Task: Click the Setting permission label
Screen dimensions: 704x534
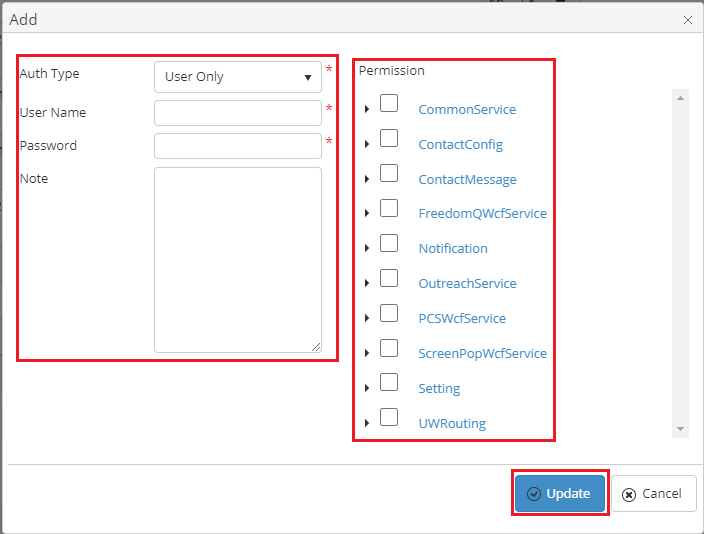Action: click(439, 388)
